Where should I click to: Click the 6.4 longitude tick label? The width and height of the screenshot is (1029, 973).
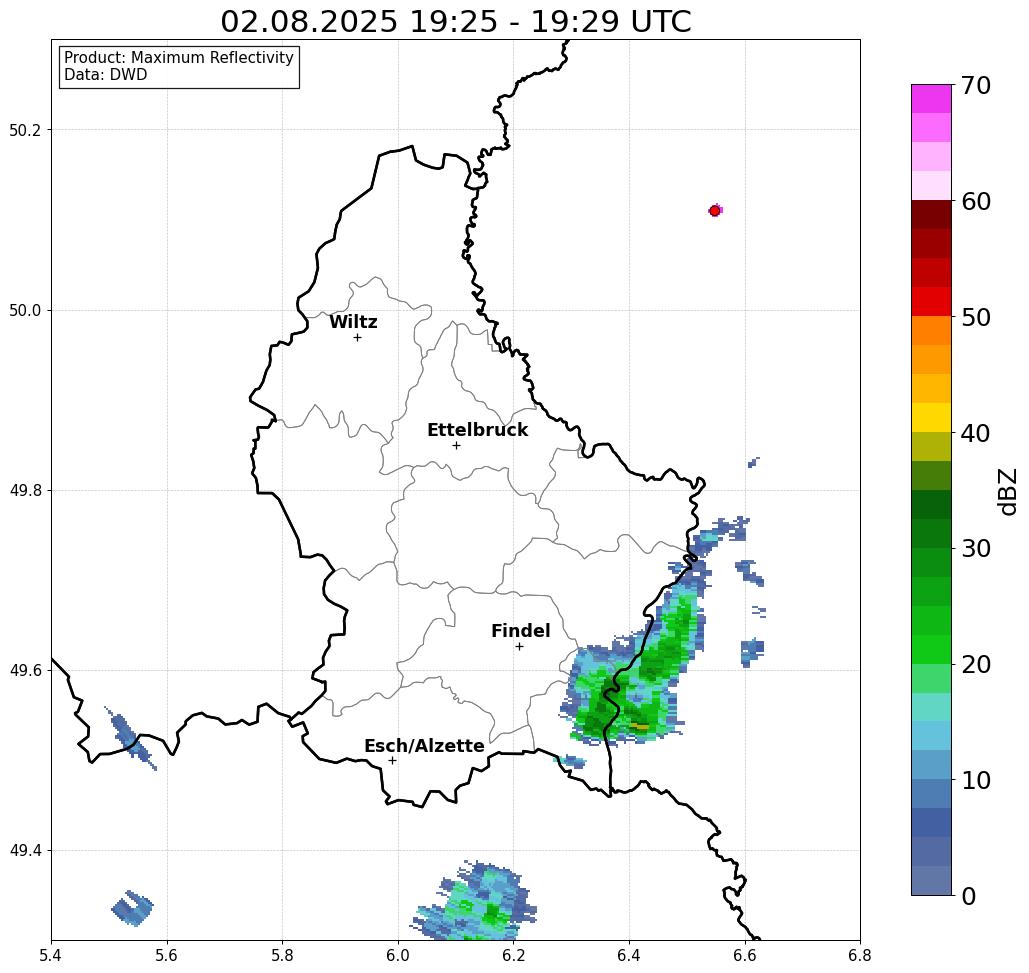[629, 955]
